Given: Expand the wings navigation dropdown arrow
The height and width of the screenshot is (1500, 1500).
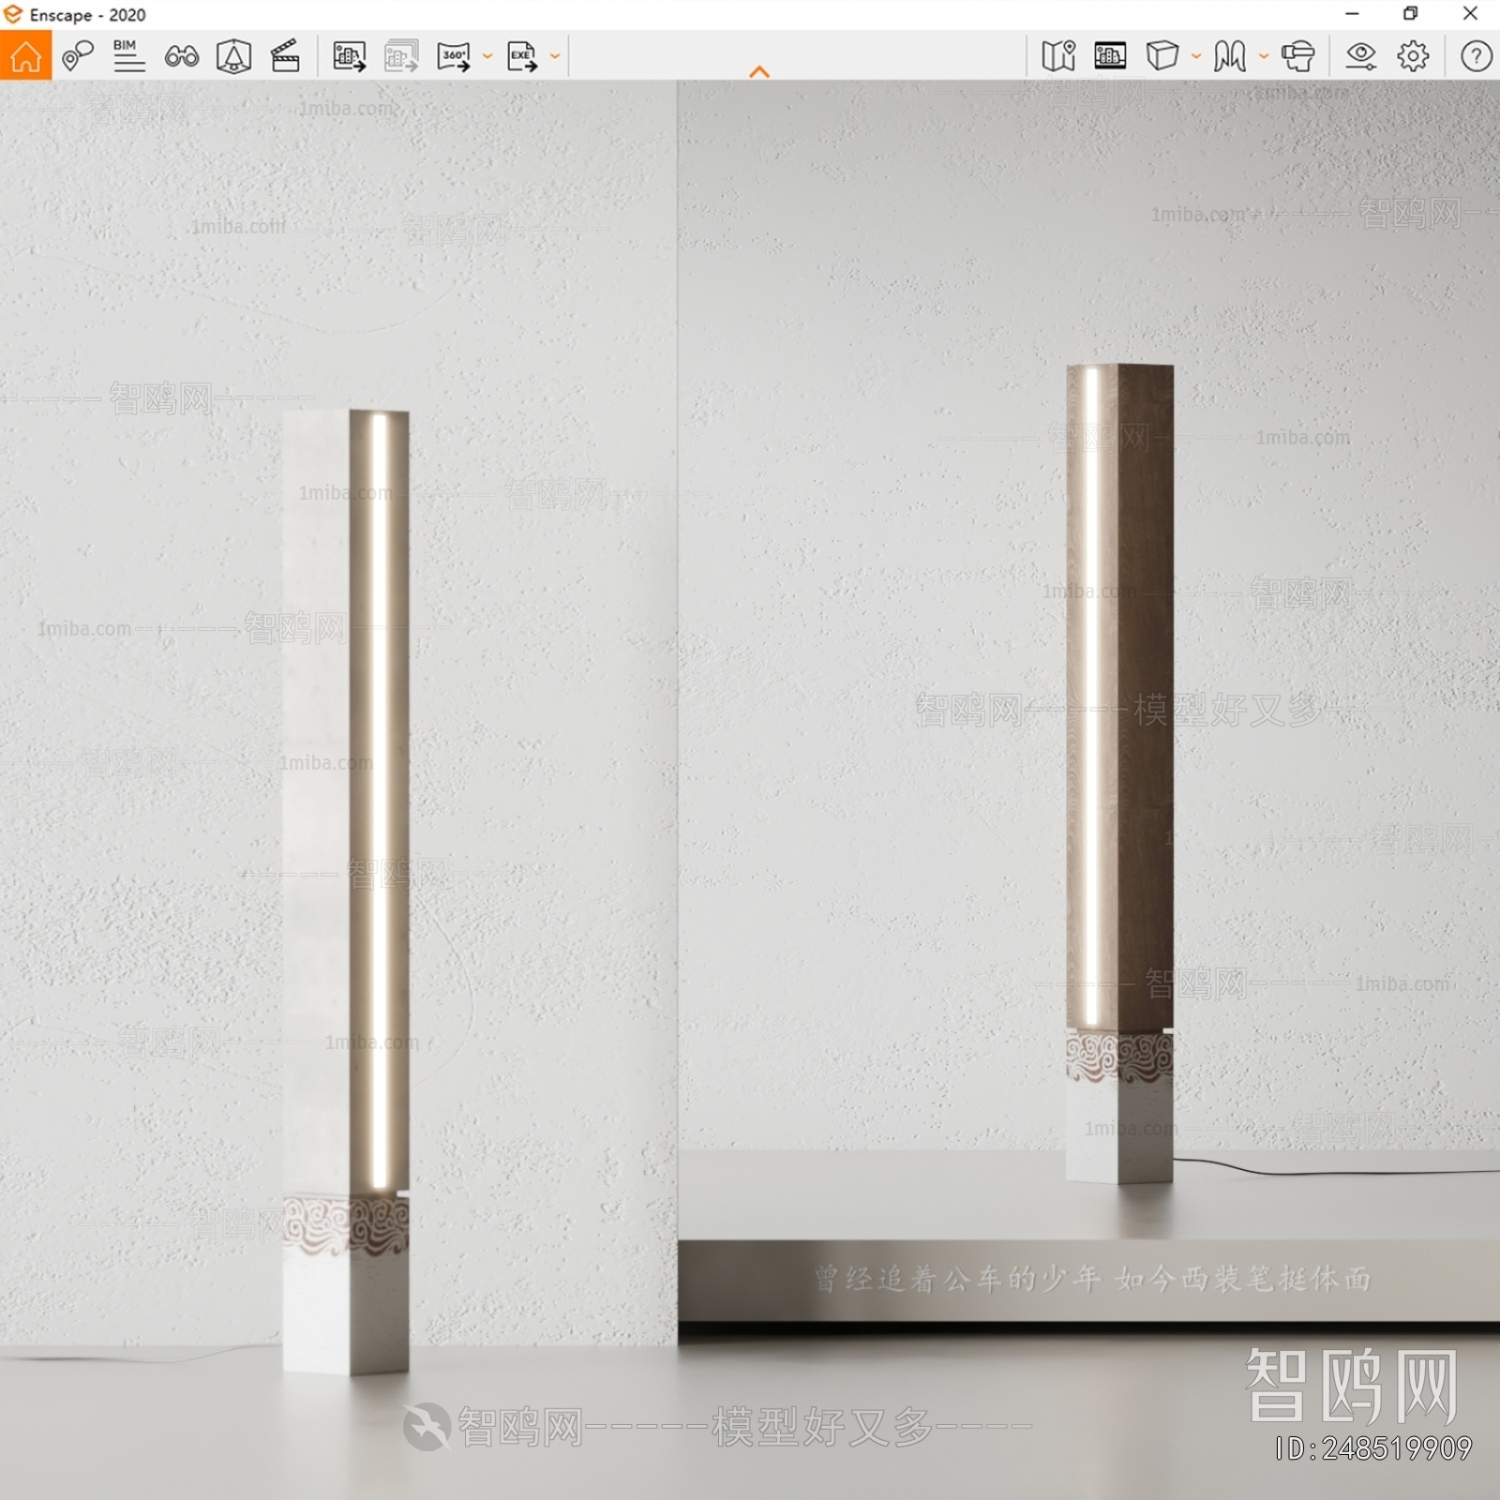Looking at the screenshot, I should (1264, 56).
